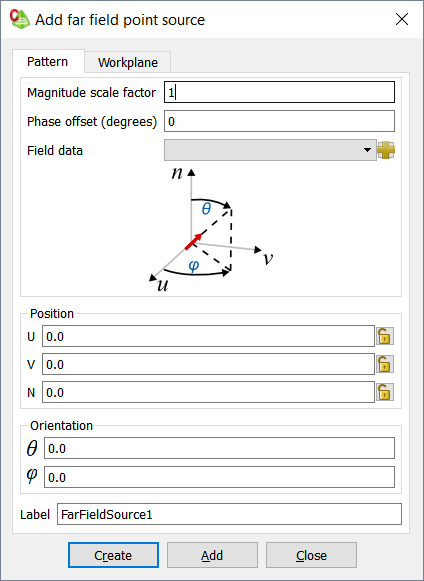Click the Field data dropdown arrow

click(367, 150)
